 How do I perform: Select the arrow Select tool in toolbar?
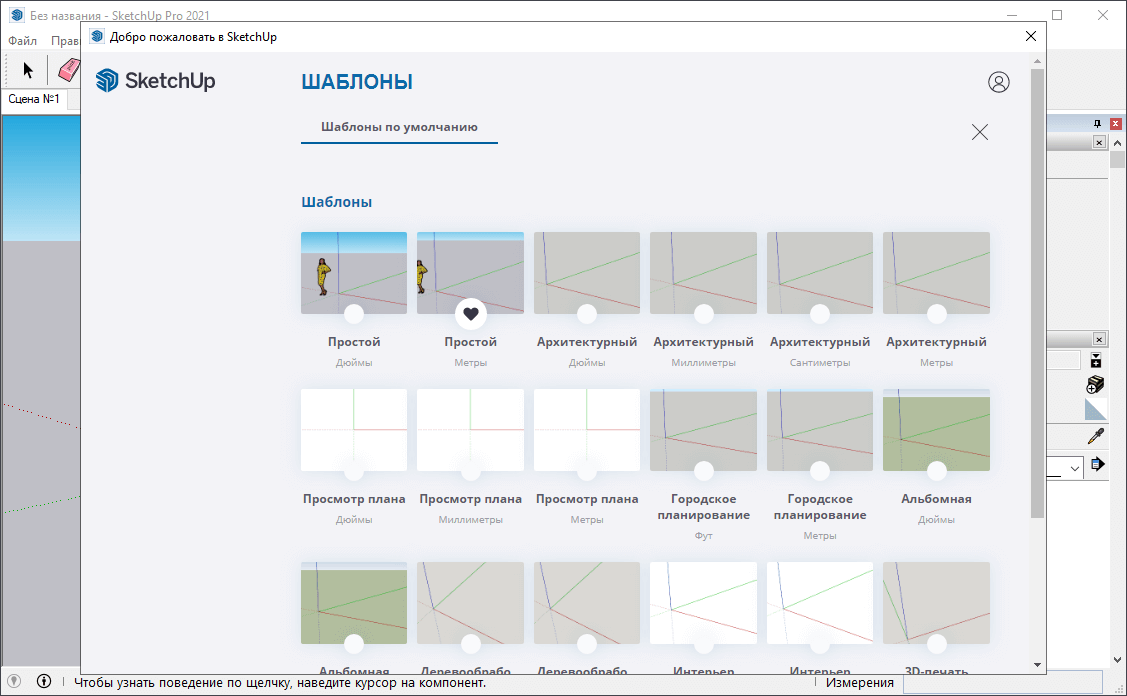(28, 70)
